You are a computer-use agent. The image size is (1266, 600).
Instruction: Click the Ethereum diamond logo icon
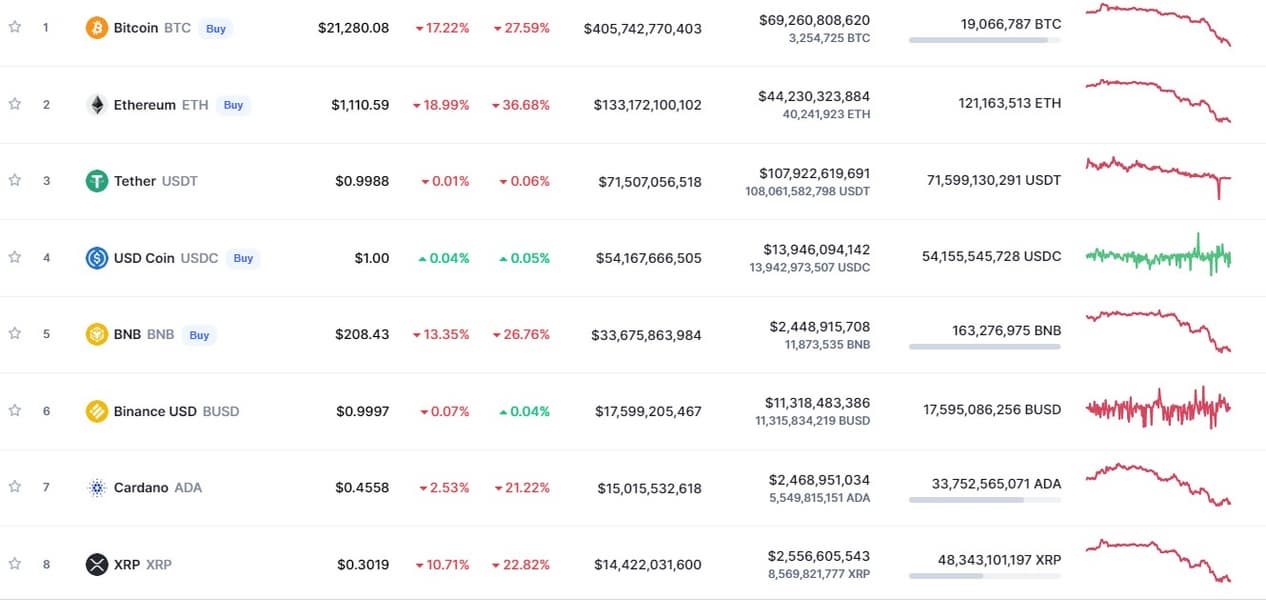coord(97,105)
